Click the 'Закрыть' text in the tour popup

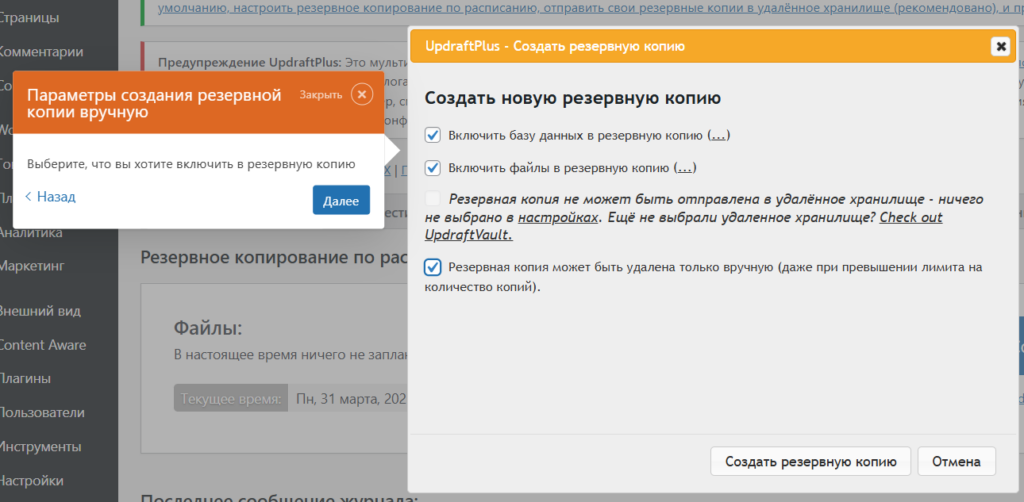pyautogui.click(x=321, y=95)
